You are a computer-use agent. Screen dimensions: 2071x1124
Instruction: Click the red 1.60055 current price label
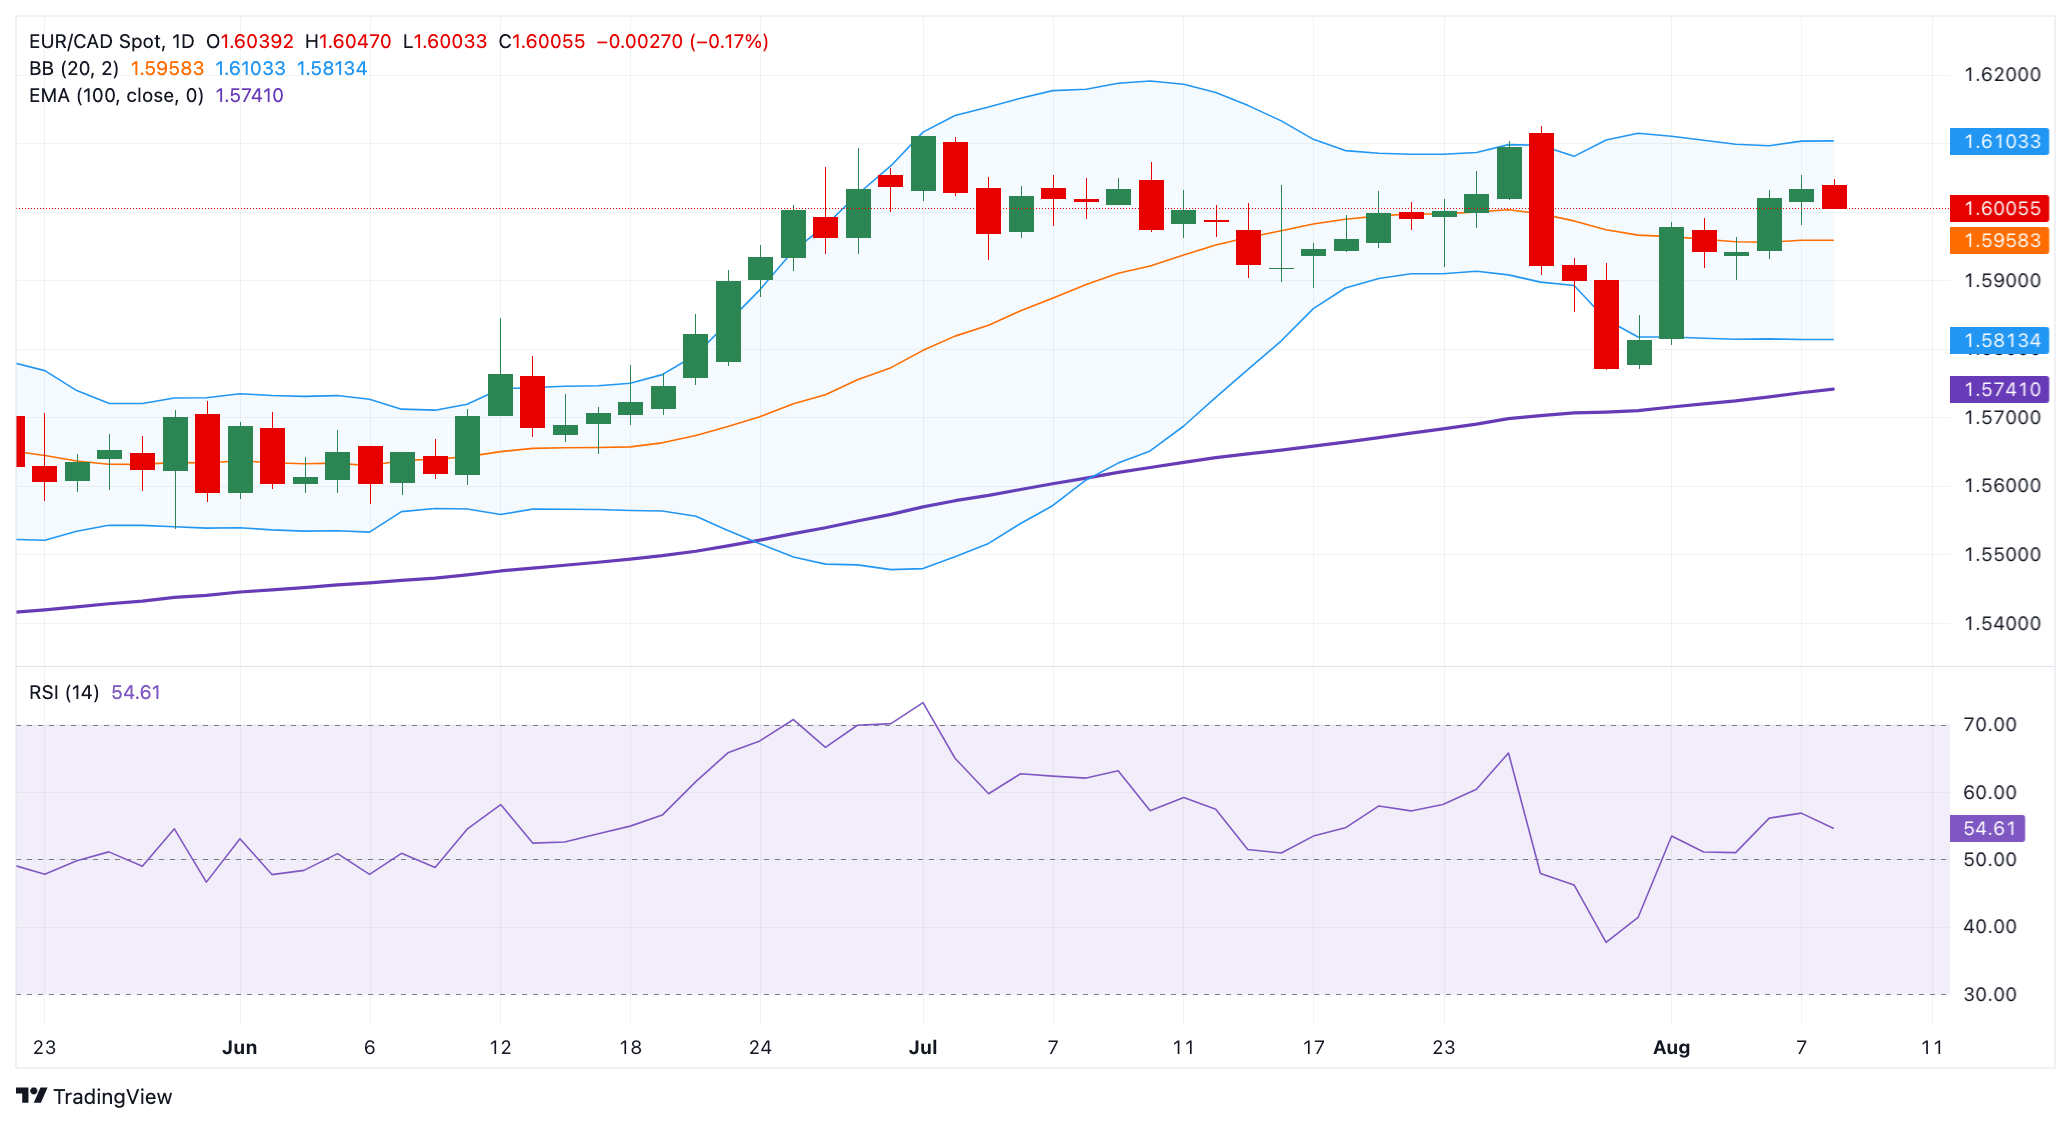[x=1999, y=209]
